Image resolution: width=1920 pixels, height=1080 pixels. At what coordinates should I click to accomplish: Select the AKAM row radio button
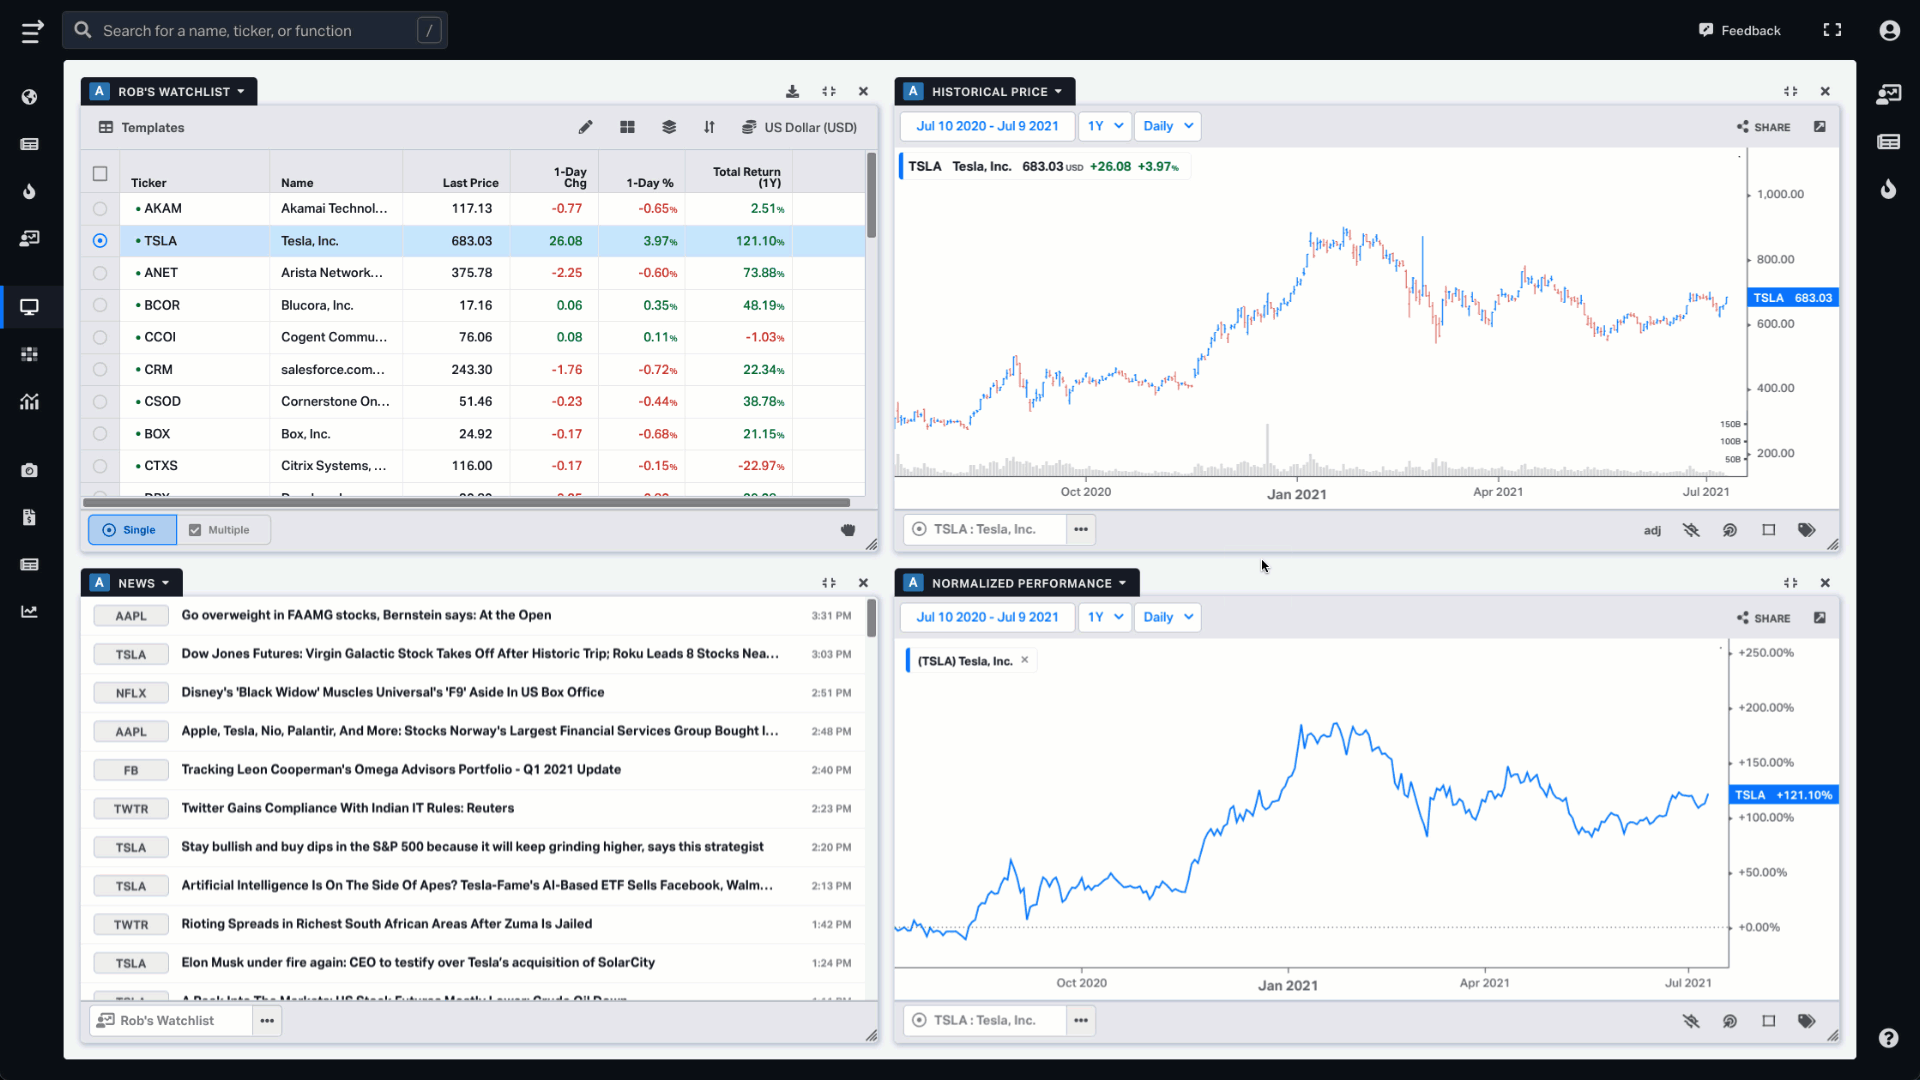[x=100, y=209]
